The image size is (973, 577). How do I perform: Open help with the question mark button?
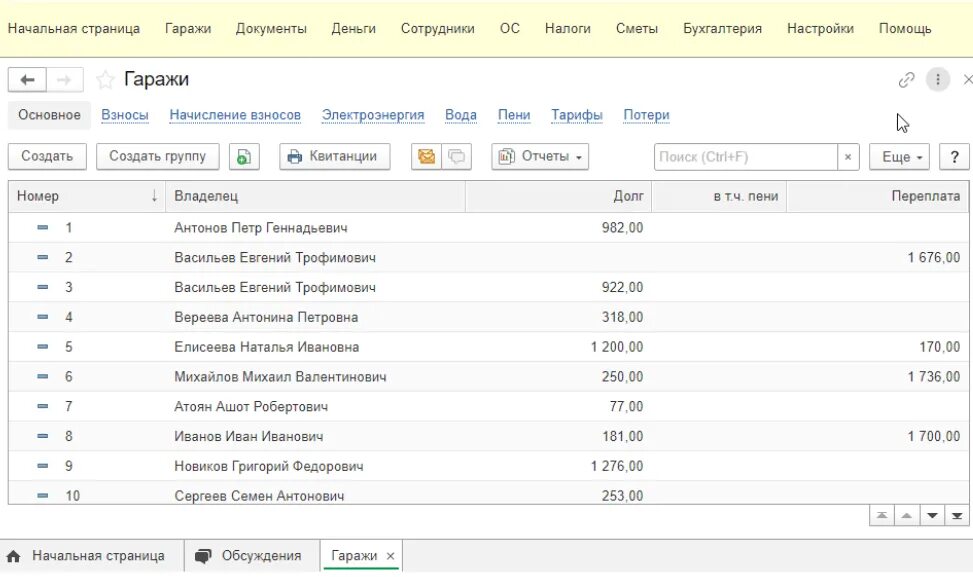[954, 157]
